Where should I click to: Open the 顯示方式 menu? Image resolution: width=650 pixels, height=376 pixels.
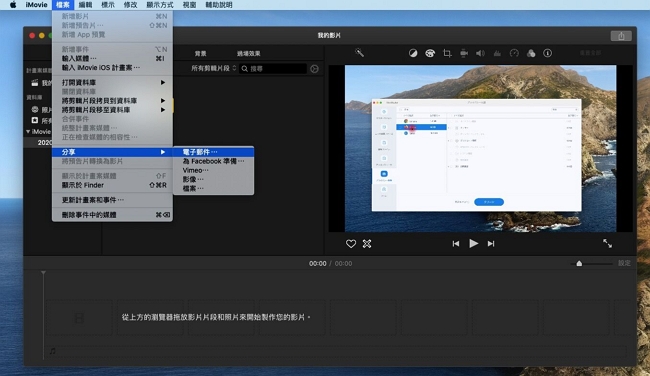(x=160, y=5)
